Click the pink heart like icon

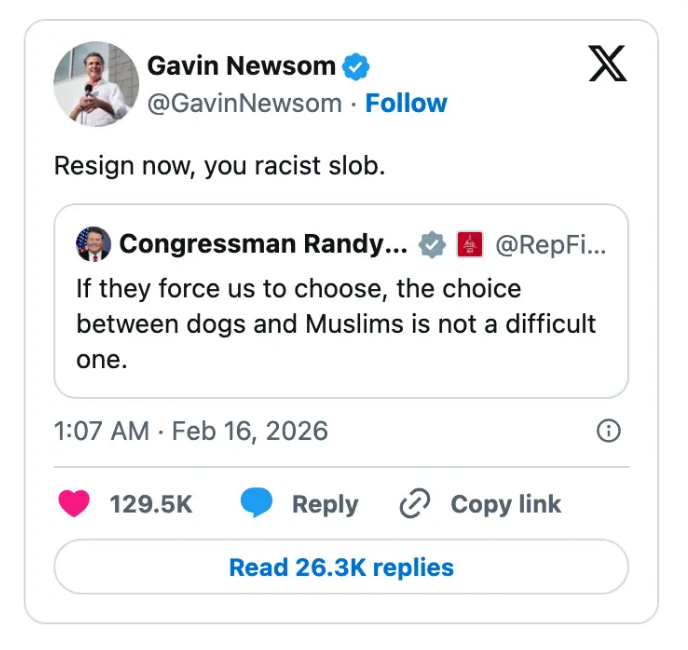tap(74, 503)
